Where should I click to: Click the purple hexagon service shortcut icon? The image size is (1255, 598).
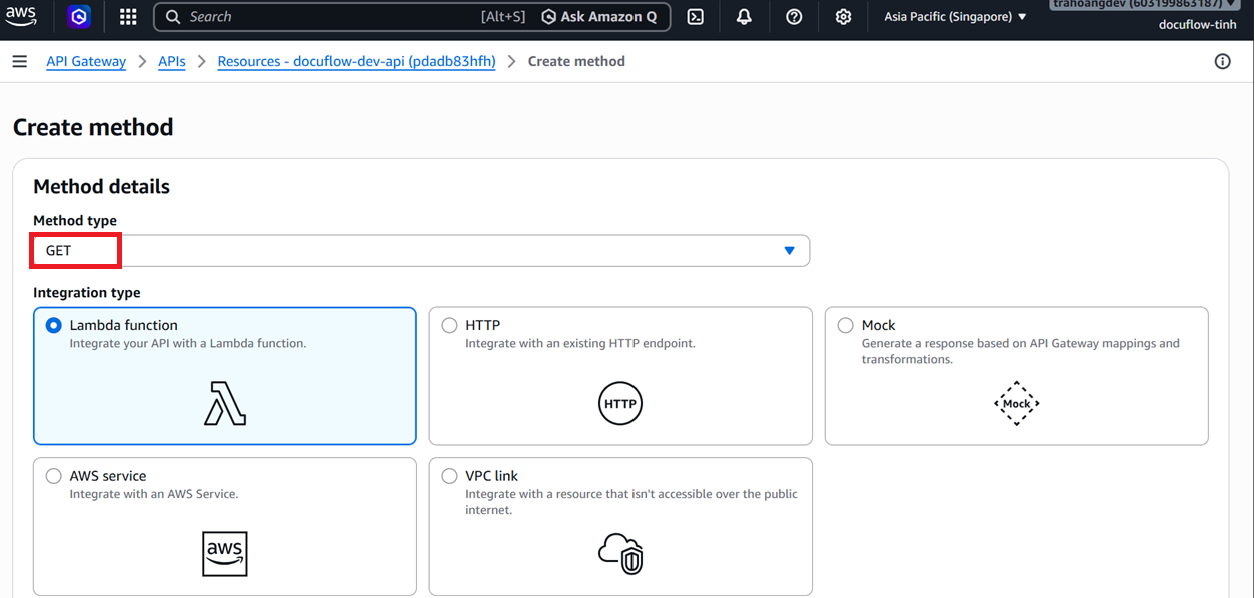pos(79,17)
